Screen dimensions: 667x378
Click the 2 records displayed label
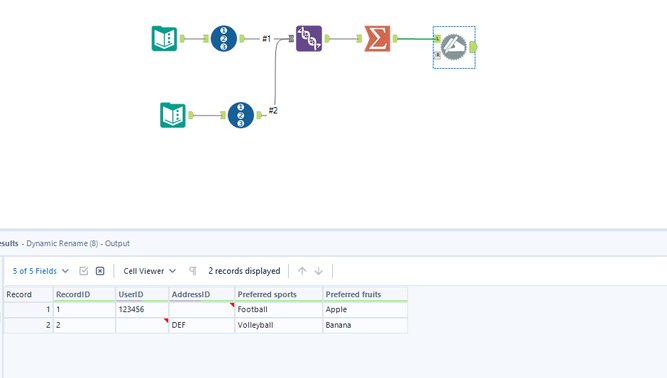[244, 271]
